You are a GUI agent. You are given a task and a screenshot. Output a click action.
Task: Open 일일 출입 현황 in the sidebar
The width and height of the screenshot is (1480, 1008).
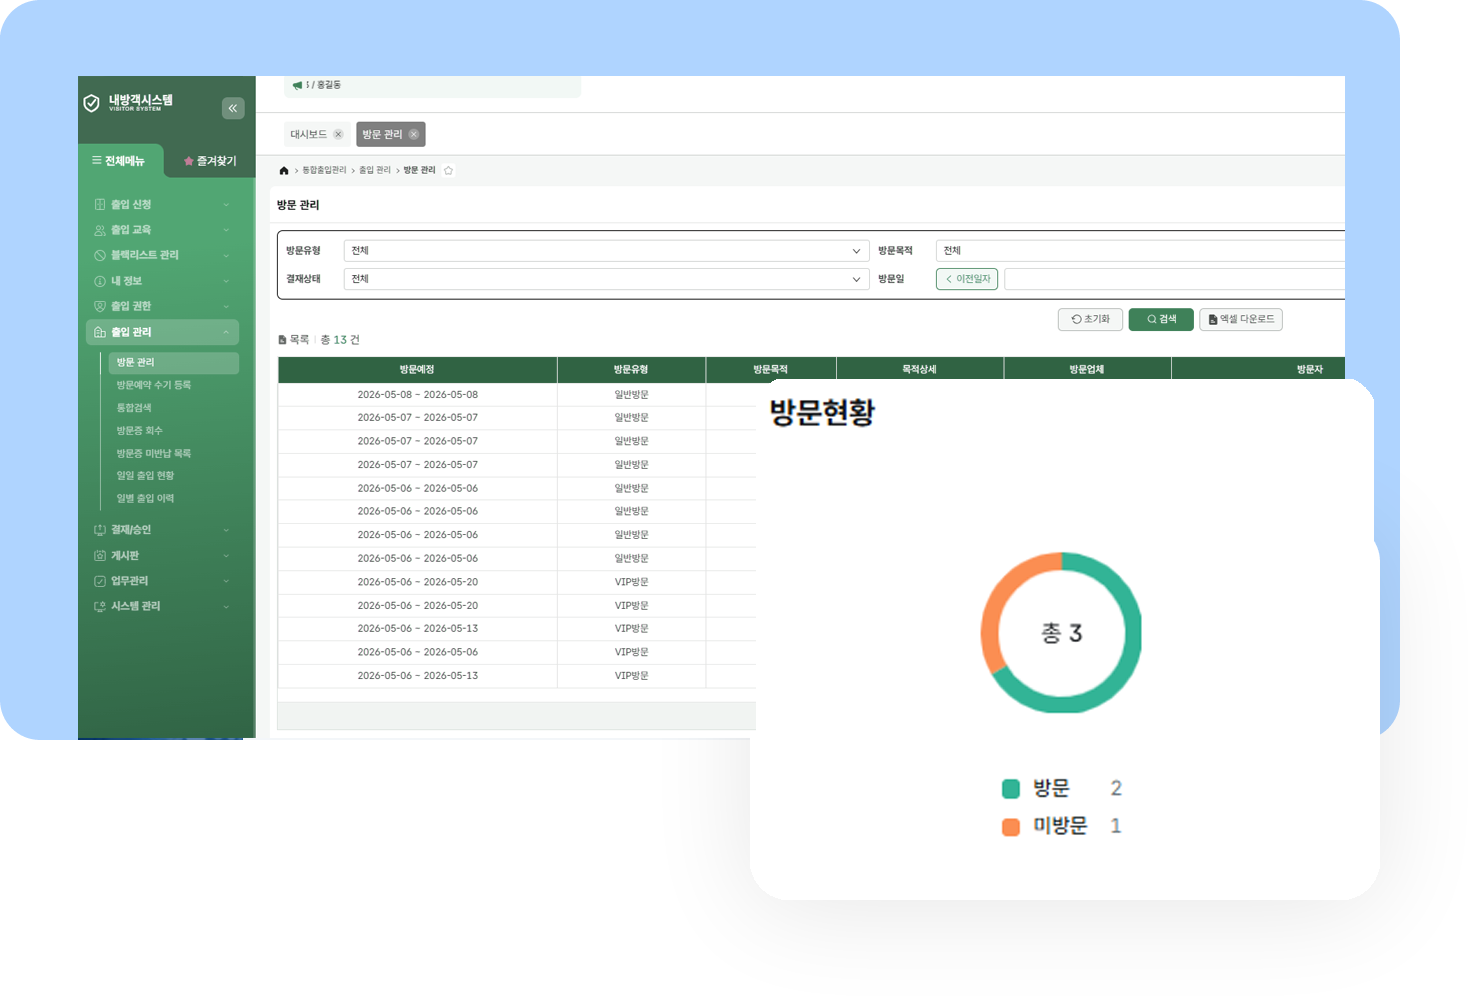pos(145,476)
